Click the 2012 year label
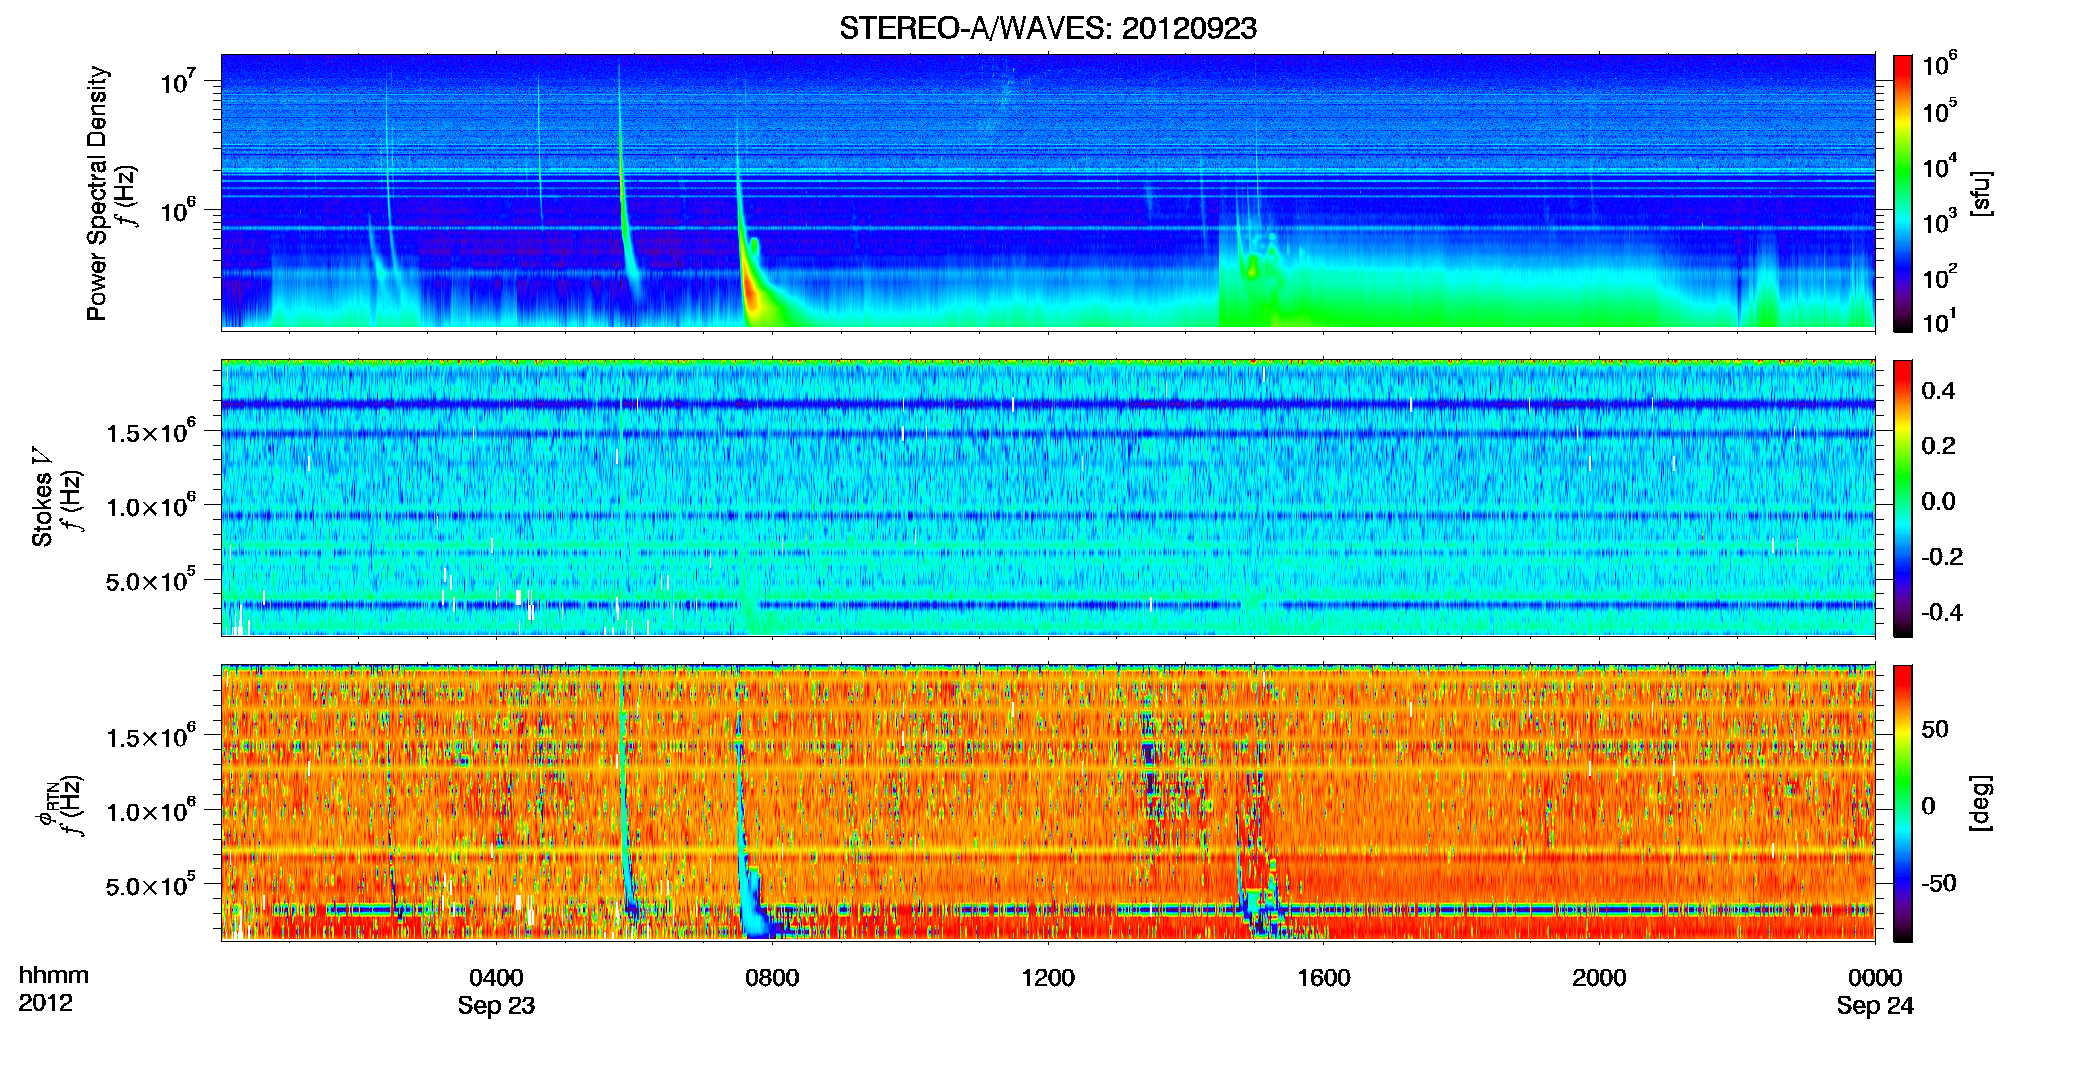 click(46, 1003)
